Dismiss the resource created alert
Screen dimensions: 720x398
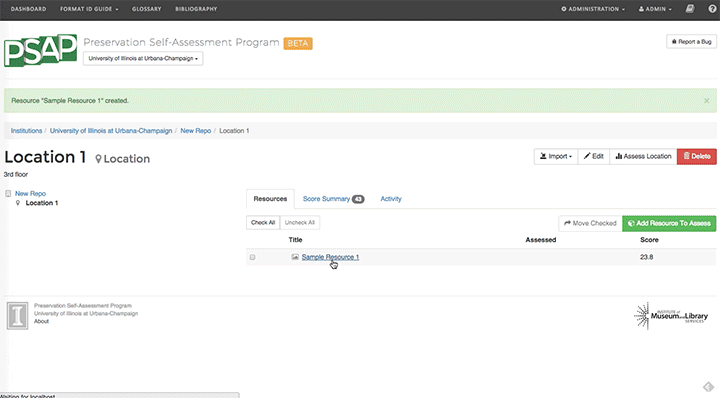point(707,101)
